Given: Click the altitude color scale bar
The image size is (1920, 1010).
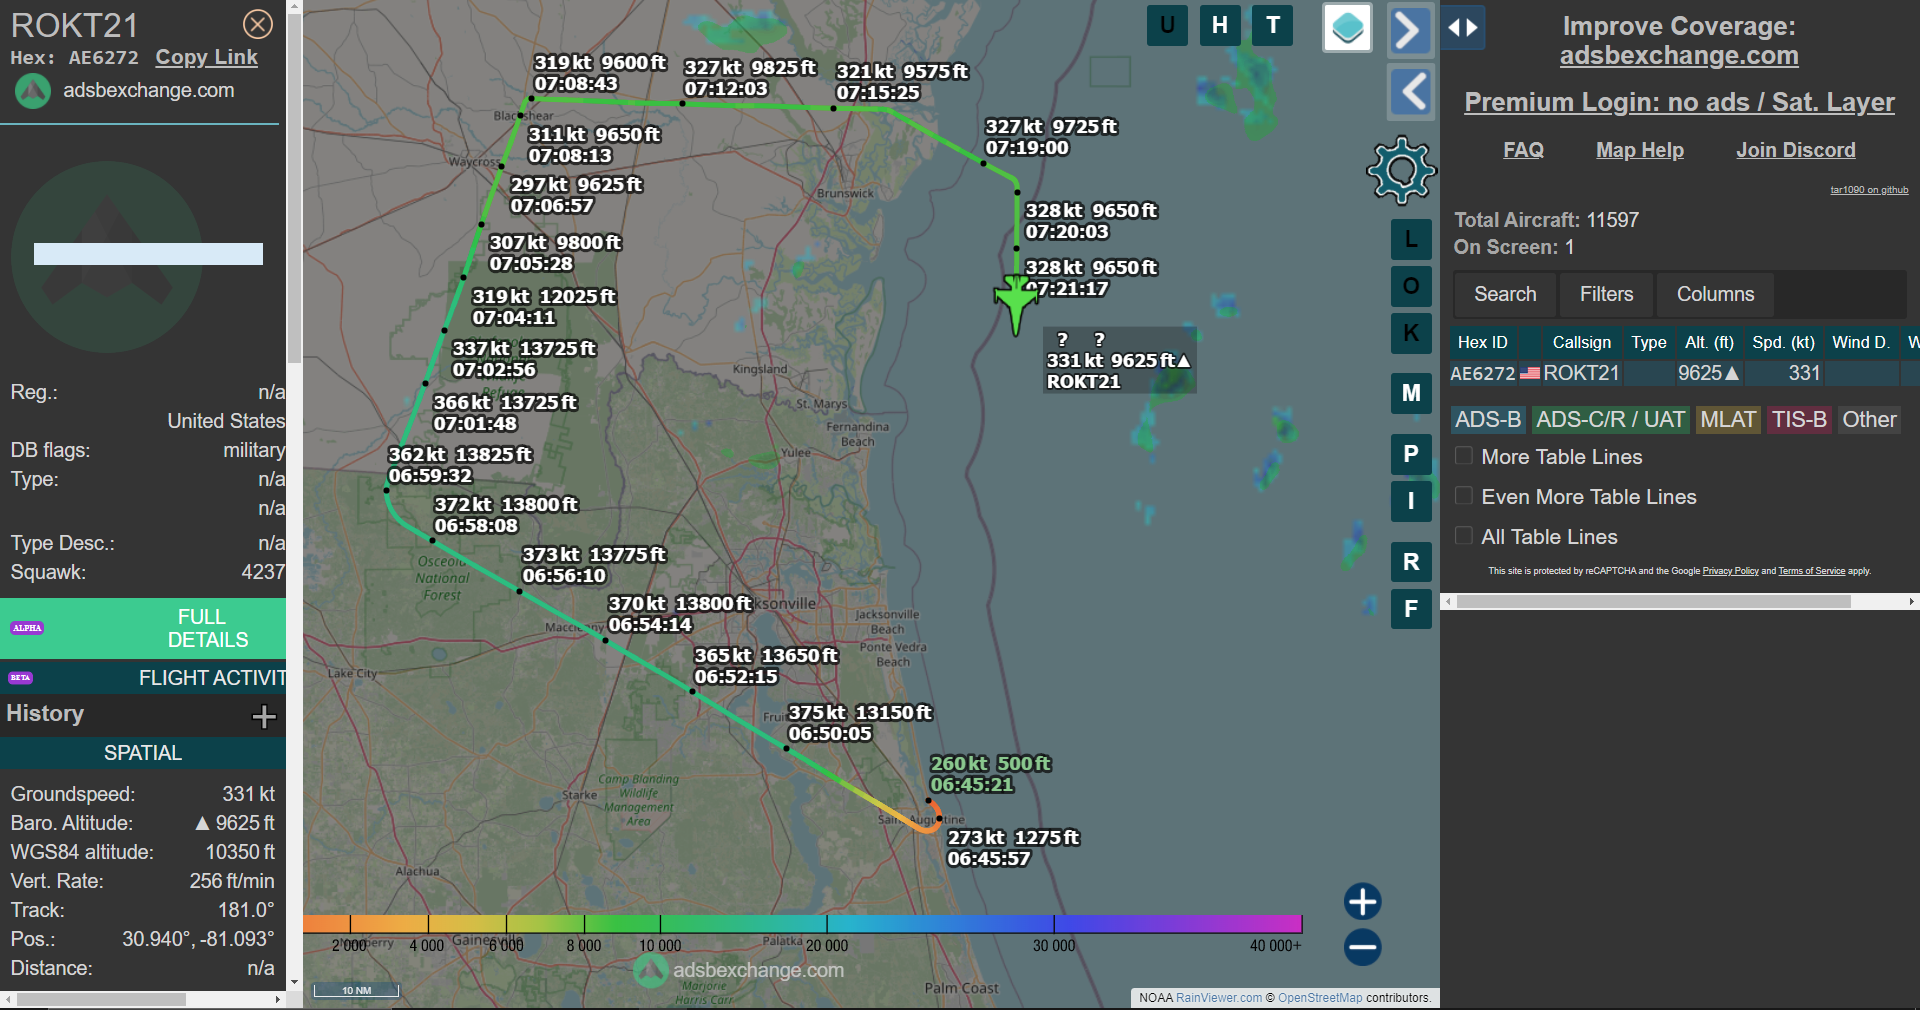Looking at the screenshot, I should (x=802, y=924).
